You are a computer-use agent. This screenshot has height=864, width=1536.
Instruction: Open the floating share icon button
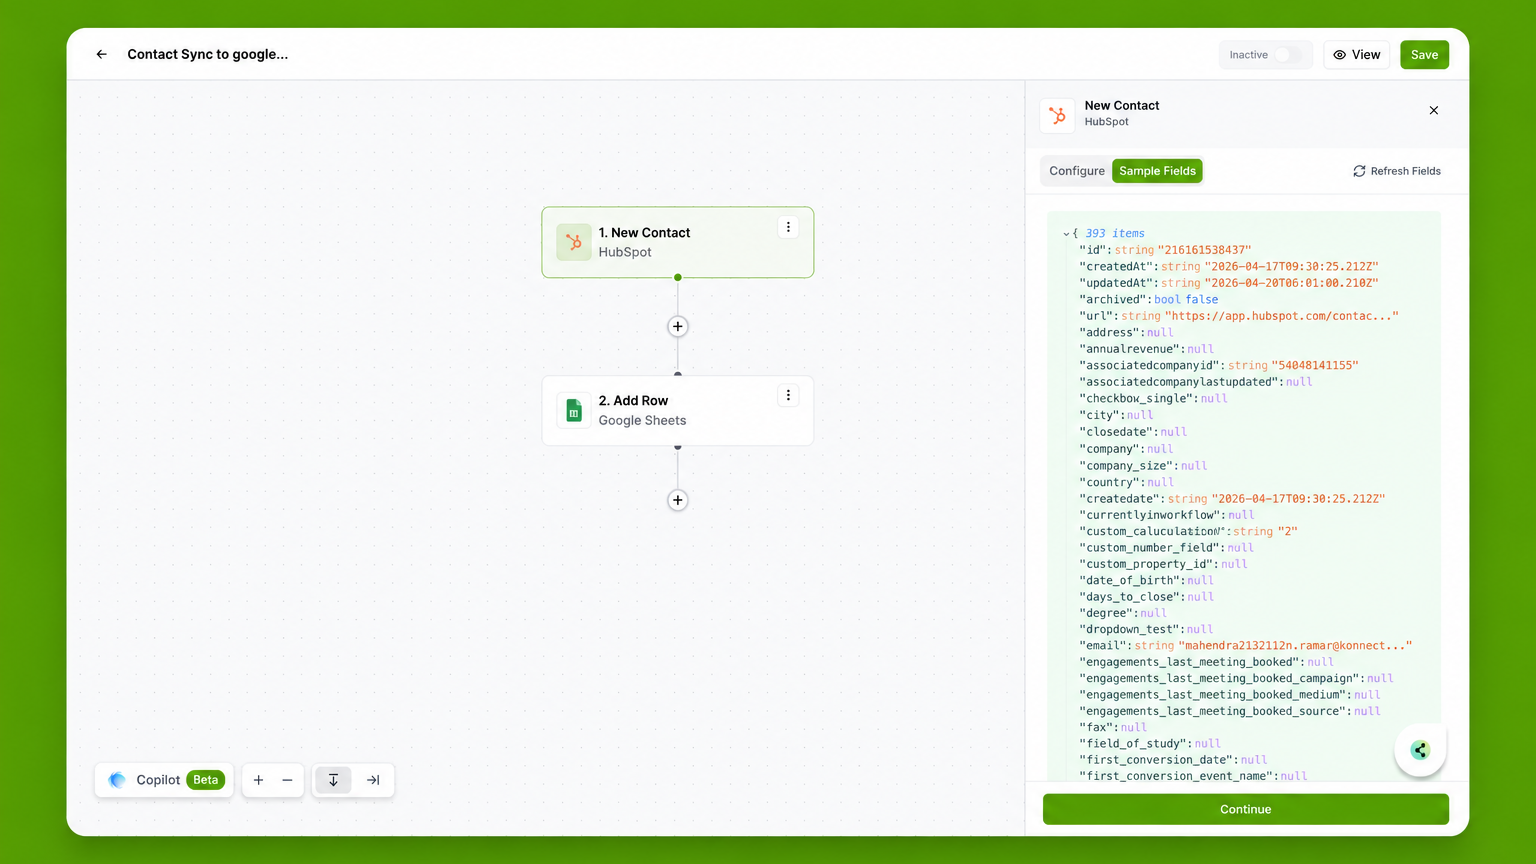[1420, 750]
